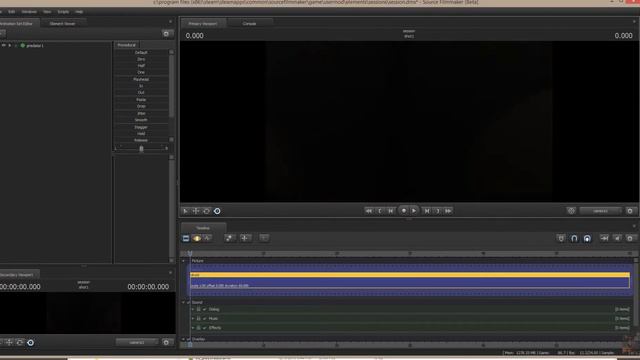Open the Edit menu

tap(11, 12)
